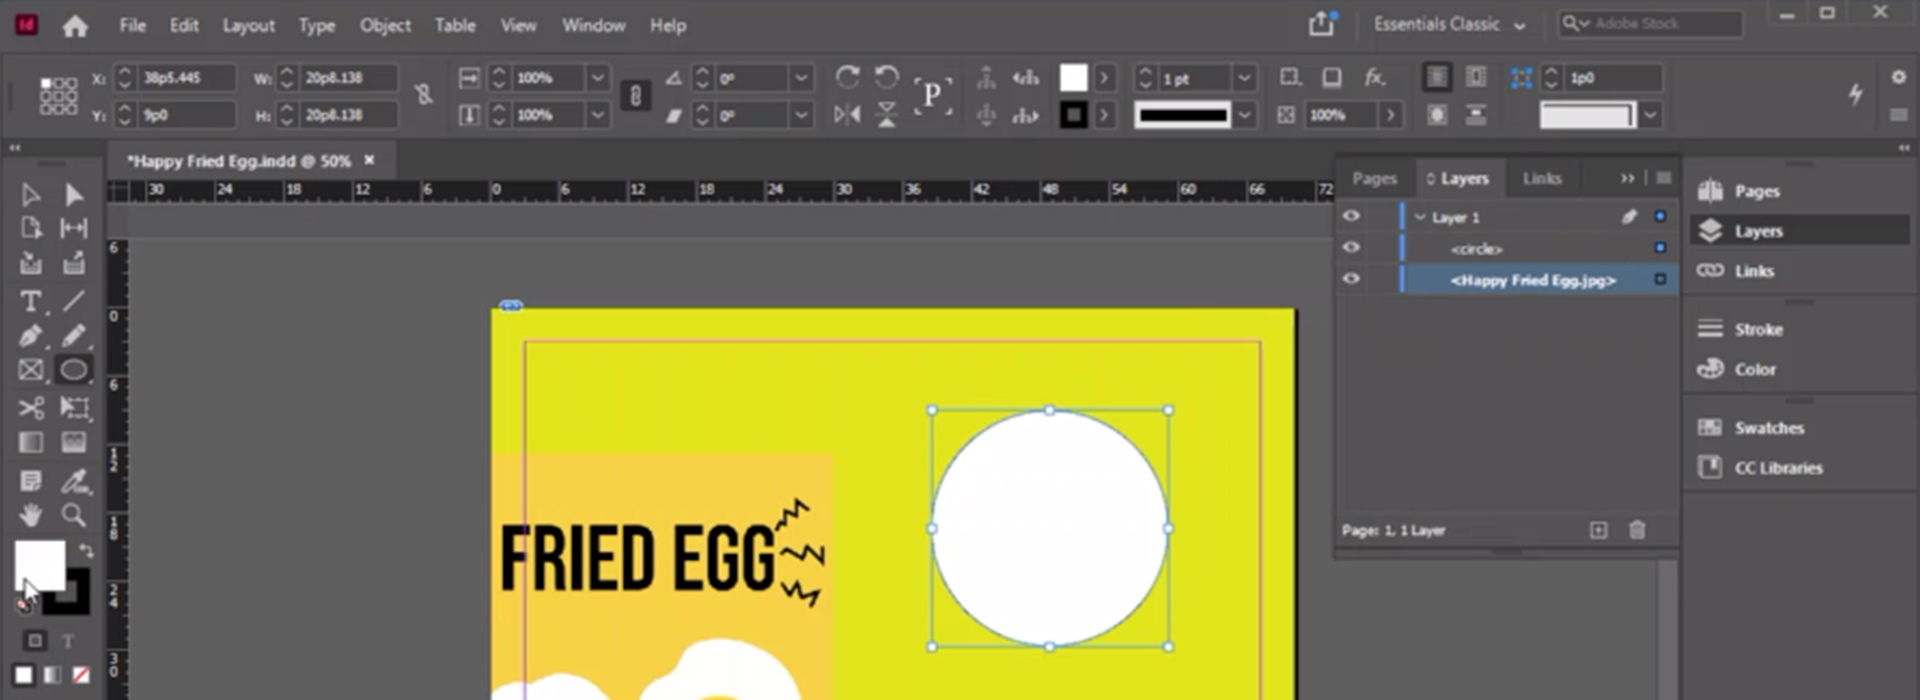Open the stroke weight 1 pt dropdown

tap(1244, 78)
